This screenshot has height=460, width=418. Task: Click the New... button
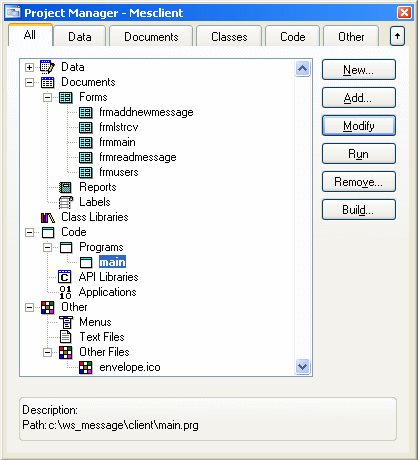(x=359, y=70)
